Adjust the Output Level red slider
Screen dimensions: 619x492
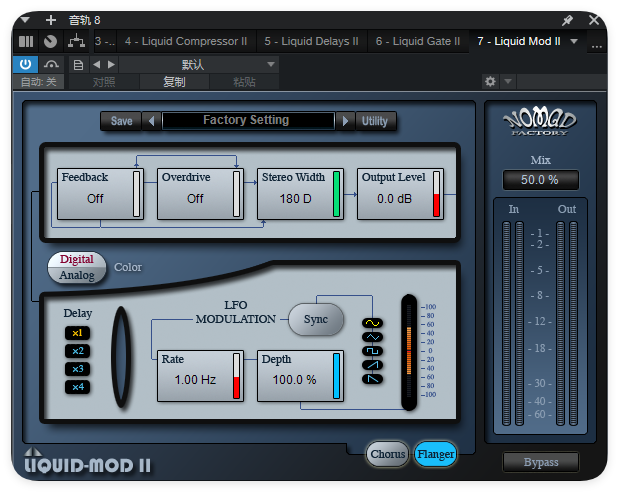pos(436,194)
